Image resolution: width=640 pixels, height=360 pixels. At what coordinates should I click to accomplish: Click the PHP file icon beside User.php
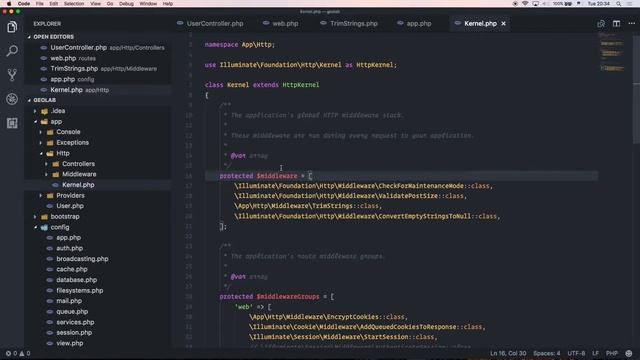tap(50, 206)
